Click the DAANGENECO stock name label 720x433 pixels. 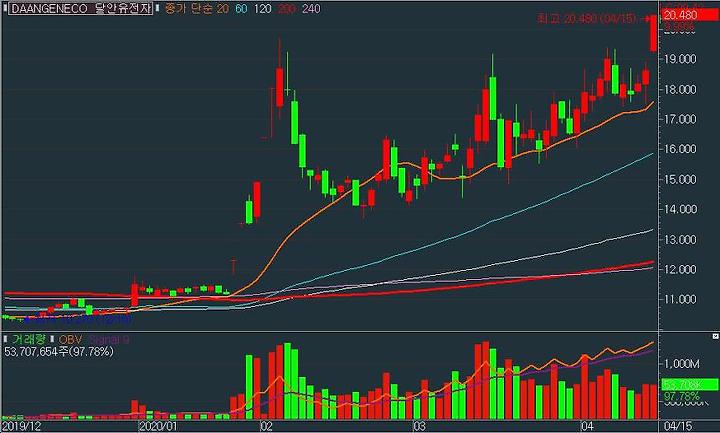click(x=81, y=8)
